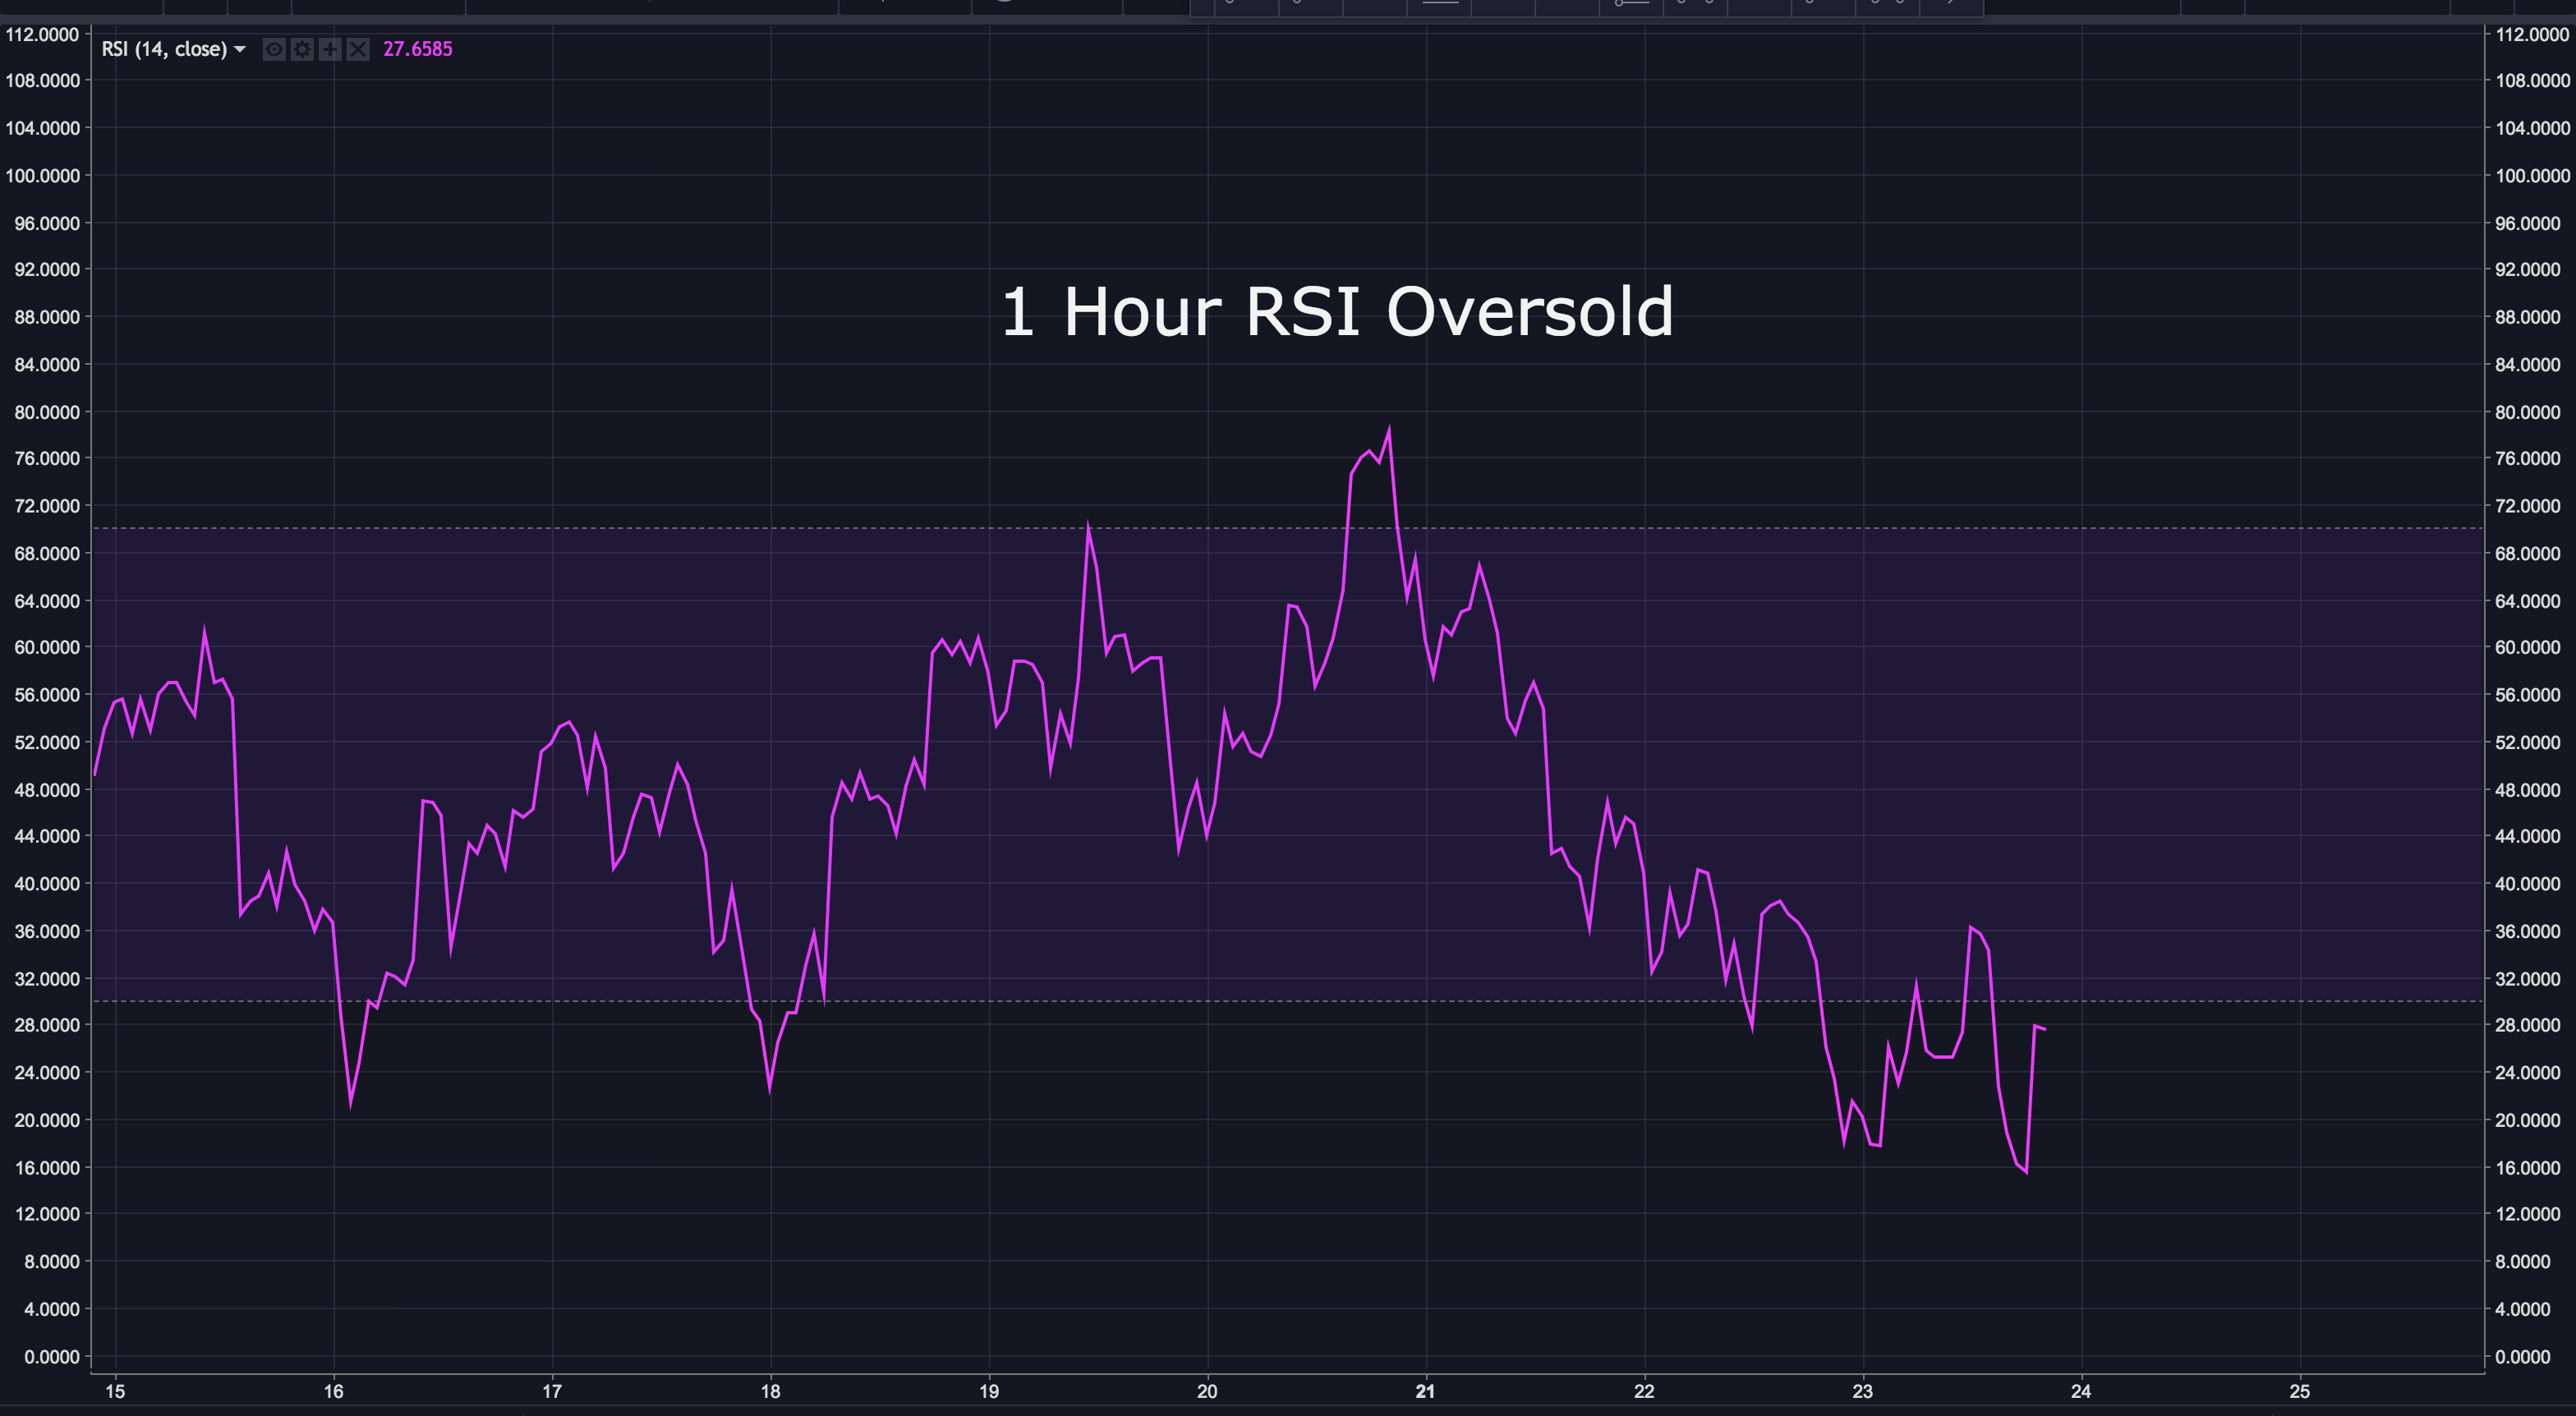This screenshot has height=1416, width=2576.
Task: Click 80.0000 on the left price scale
Action: coord(46,412)
